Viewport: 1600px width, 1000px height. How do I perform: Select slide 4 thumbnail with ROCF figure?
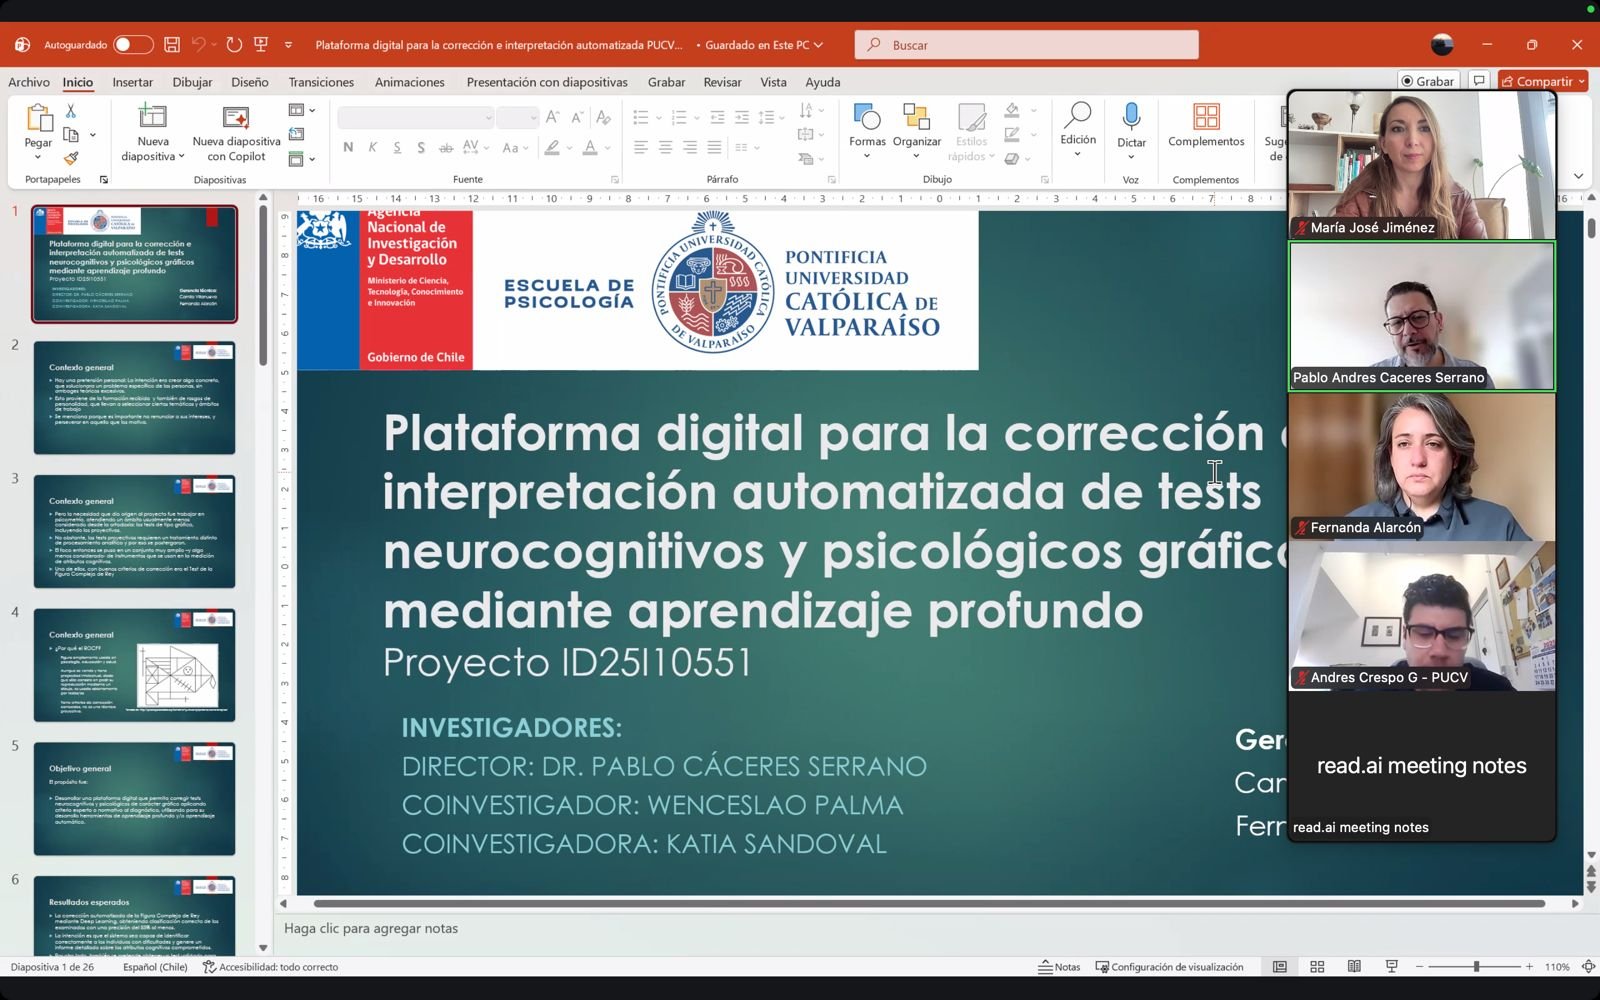point(134,665)
